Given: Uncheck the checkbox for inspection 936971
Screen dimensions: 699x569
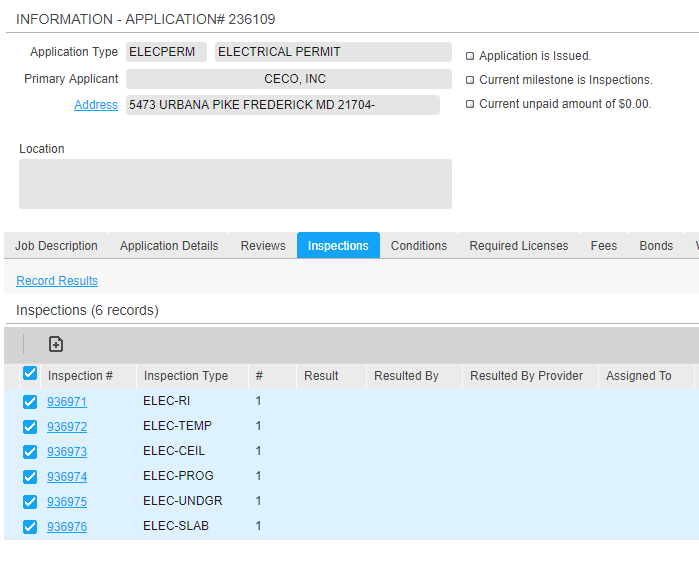Looking at the screenshot, I should pos(30,402).
